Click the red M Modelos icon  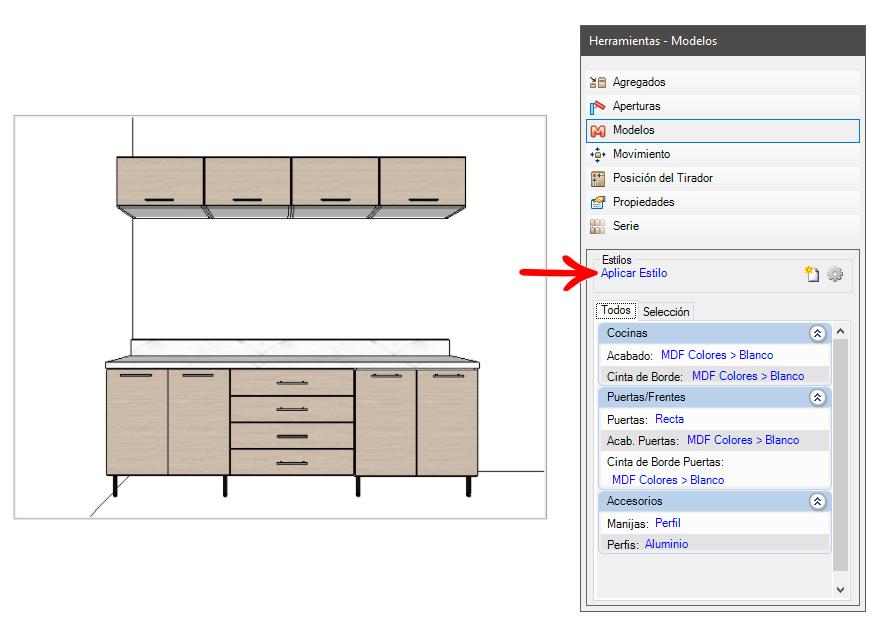point(597,131)
